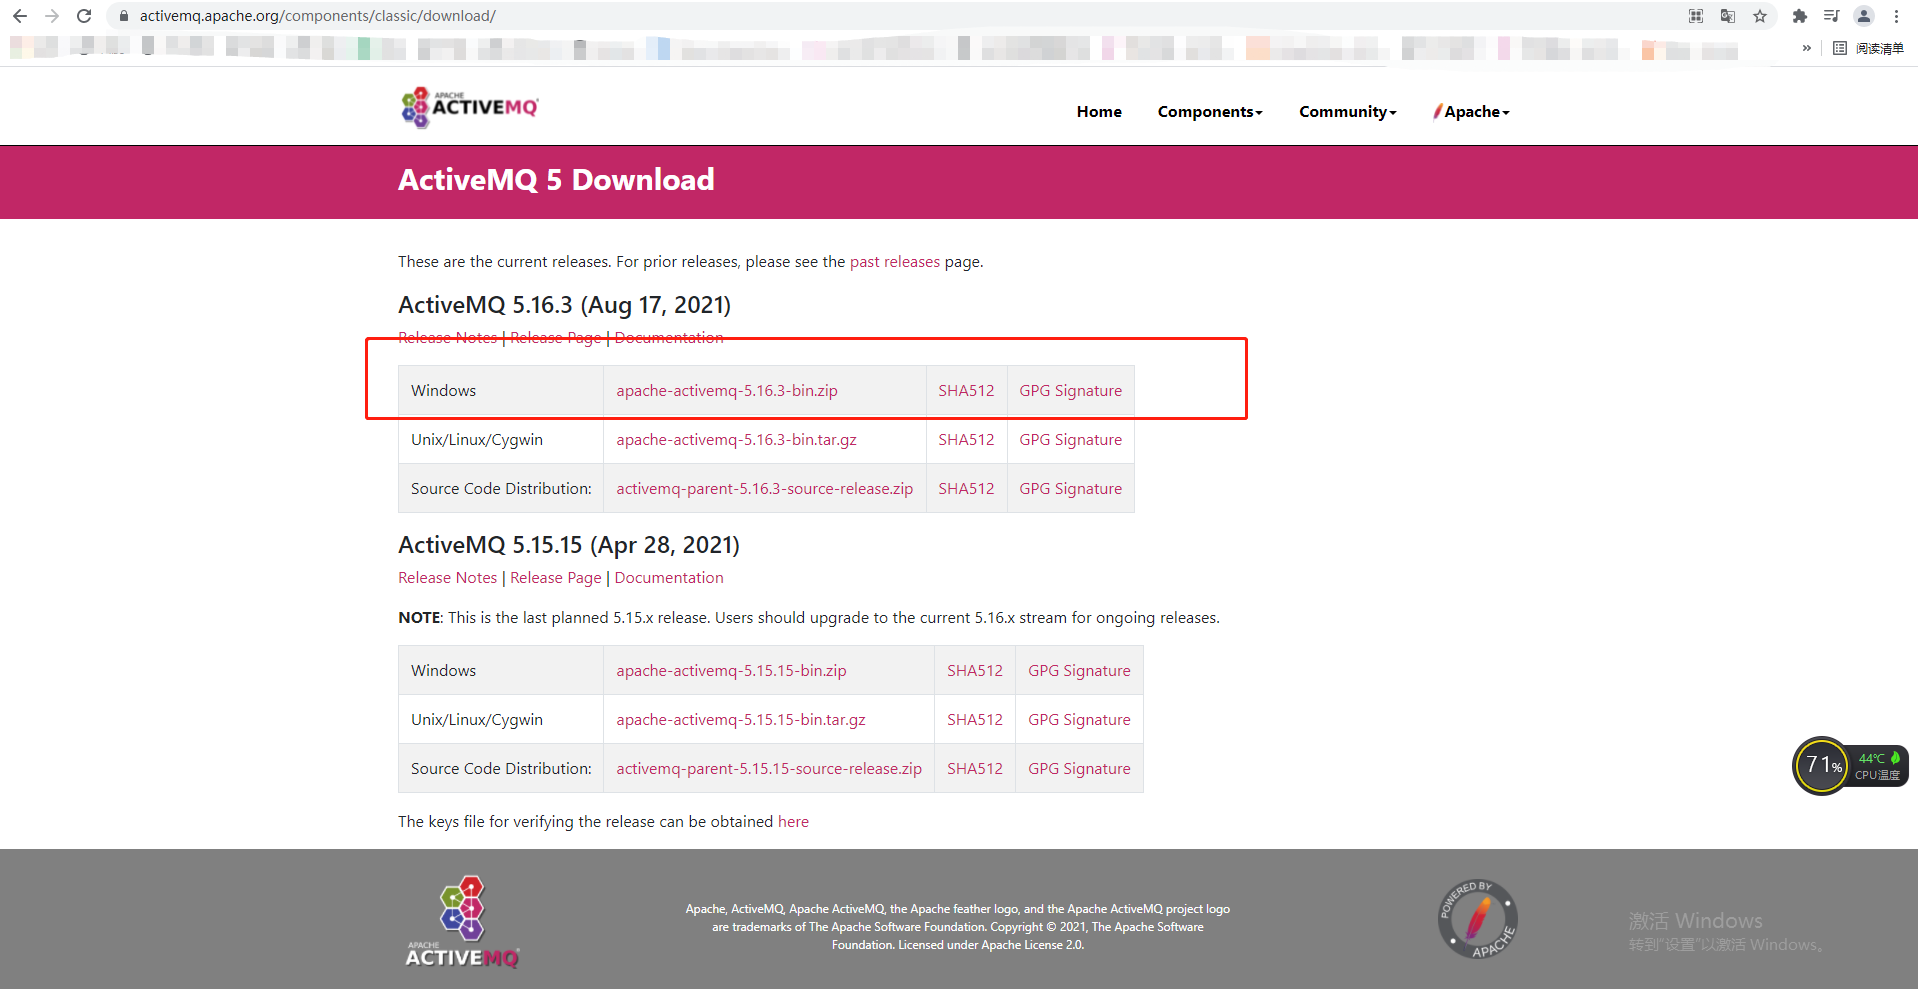The image size is (1918, 989).
Task: Click the CPU temperature widget
Action: coord(1850,766)
